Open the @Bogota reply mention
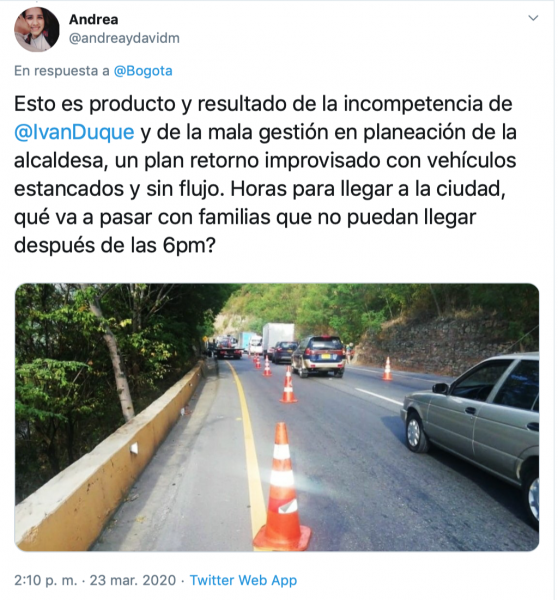 click(x=143, y=71)
